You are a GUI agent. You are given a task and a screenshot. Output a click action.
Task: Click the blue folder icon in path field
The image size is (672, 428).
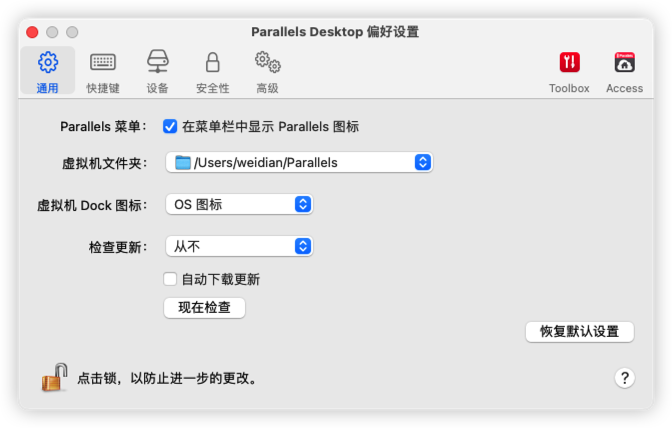(x=183, y=162)
